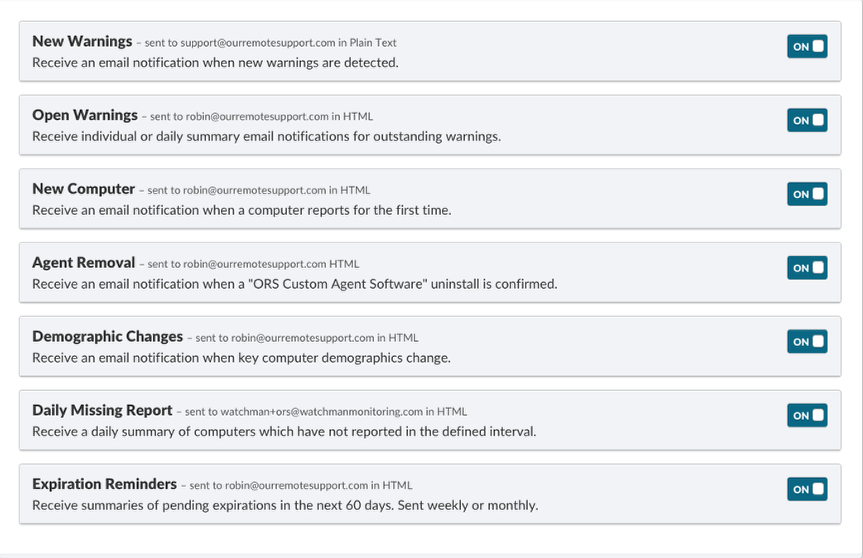Select the key computer demographics change description
The width and height of the screenshot is (863, 558).
[x=241, y=358]
